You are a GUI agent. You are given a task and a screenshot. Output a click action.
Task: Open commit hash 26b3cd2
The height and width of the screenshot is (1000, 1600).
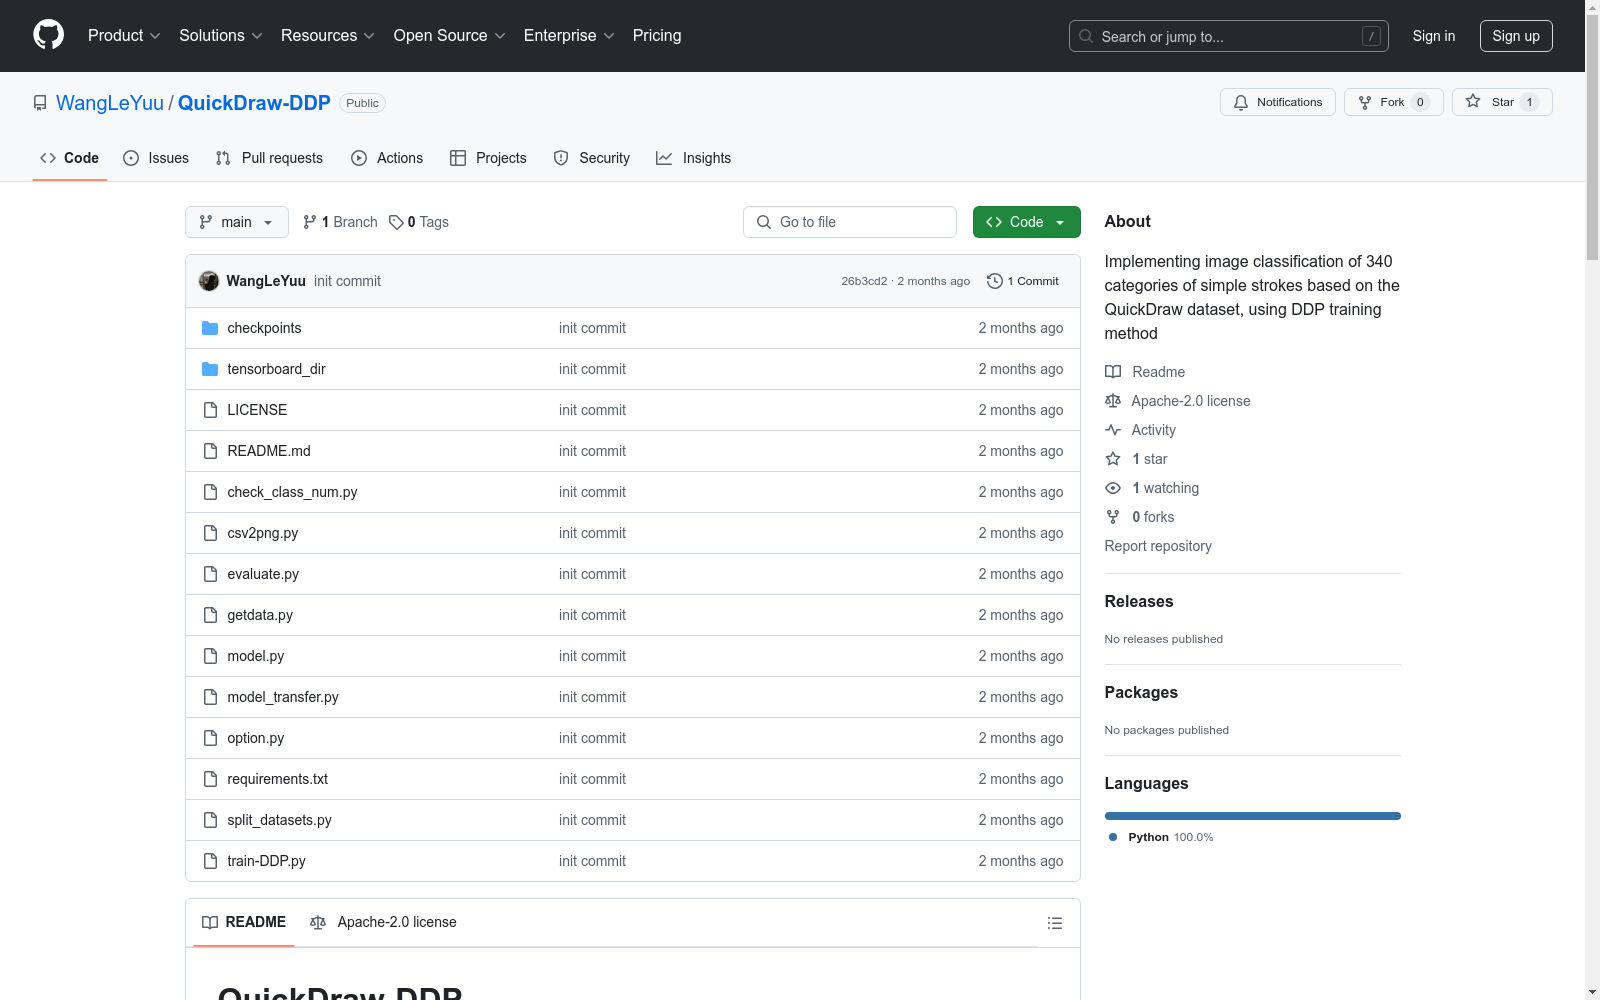864,281
